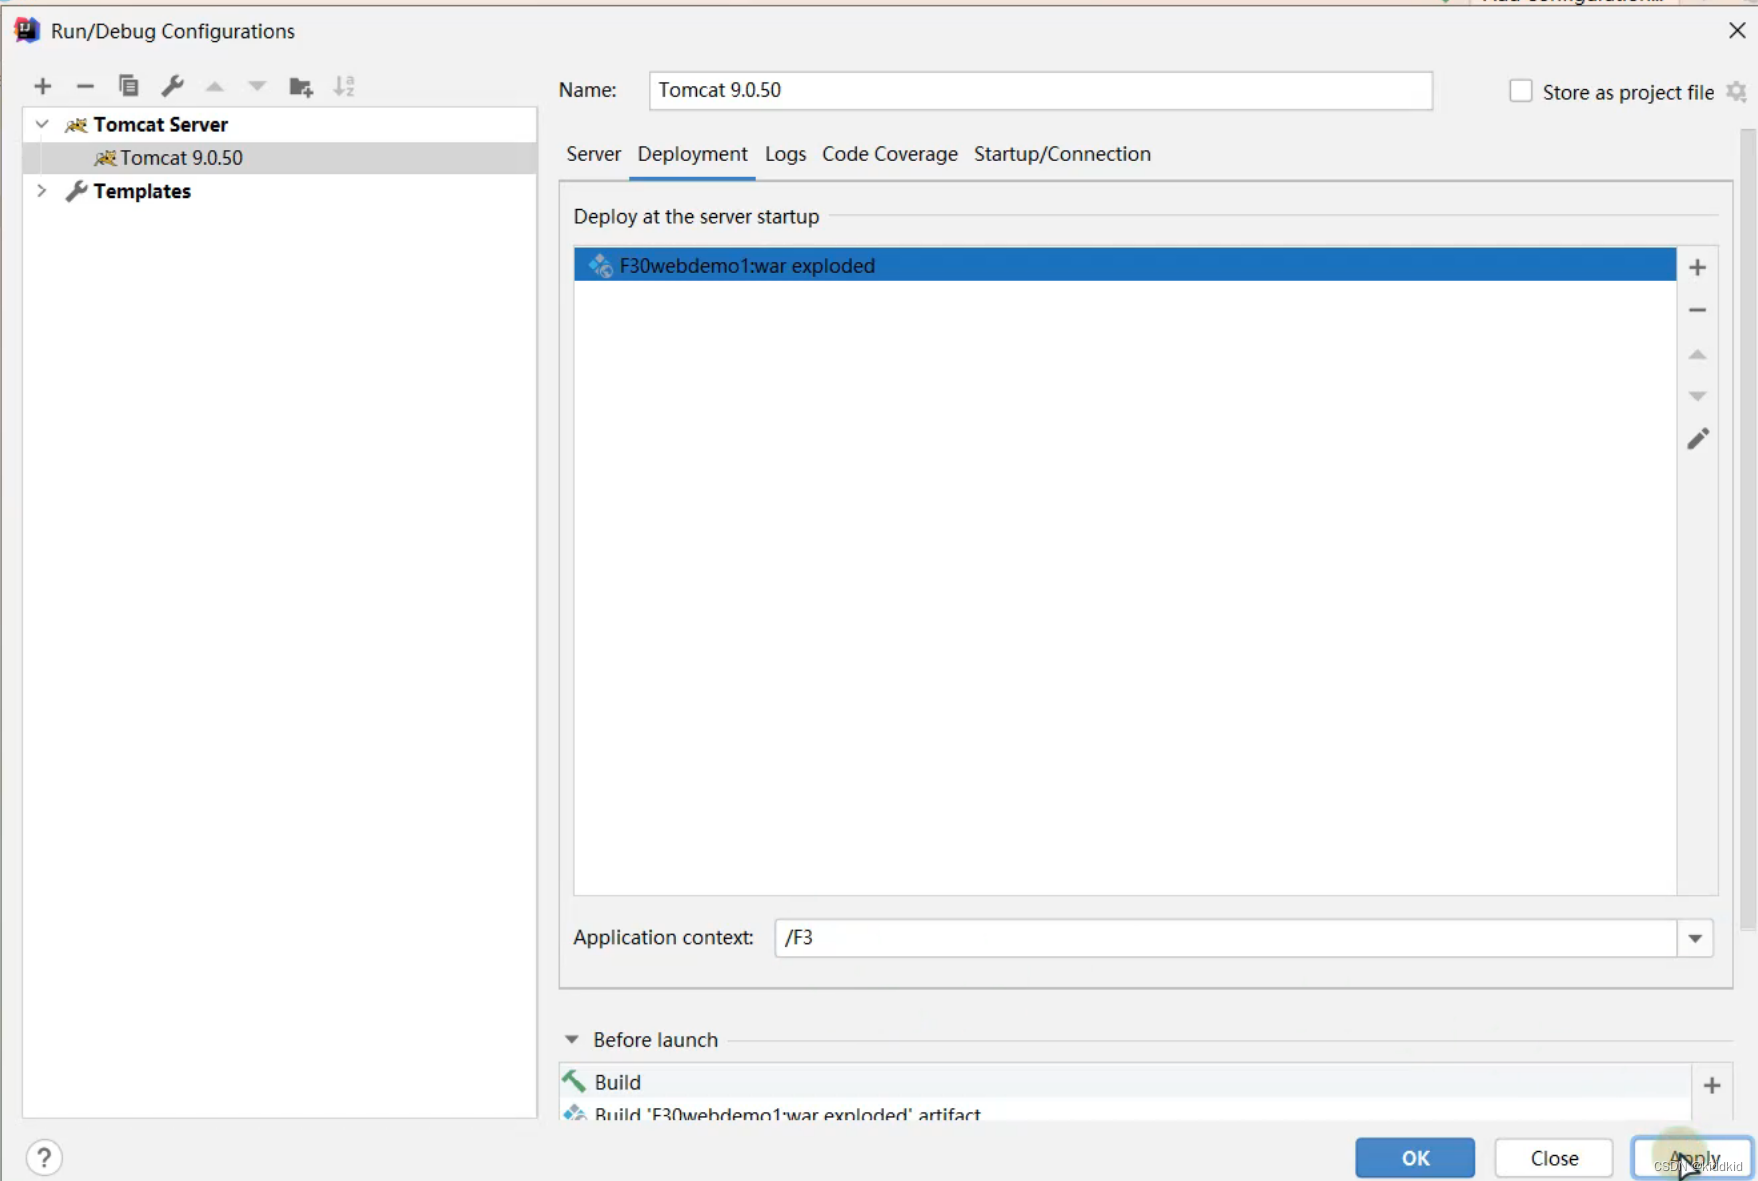
Task: Sort configurations alphabetically
Action: [x=344, y=86]
